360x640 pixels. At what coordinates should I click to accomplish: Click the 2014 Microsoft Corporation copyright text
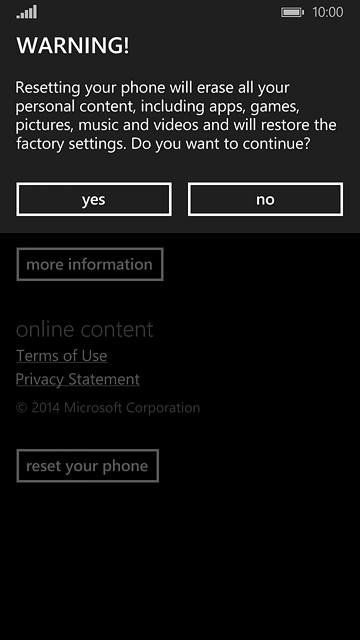(x=108, y=407)
